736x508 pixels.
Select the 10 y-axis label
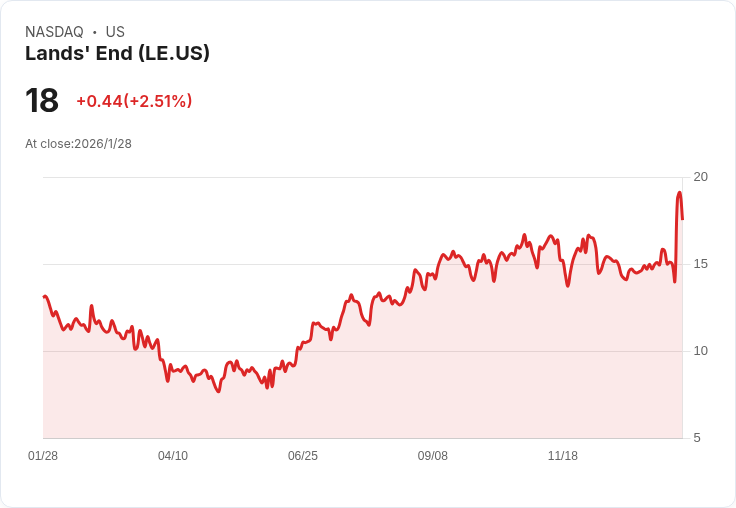pyautogui.click(x=700, y=351)
